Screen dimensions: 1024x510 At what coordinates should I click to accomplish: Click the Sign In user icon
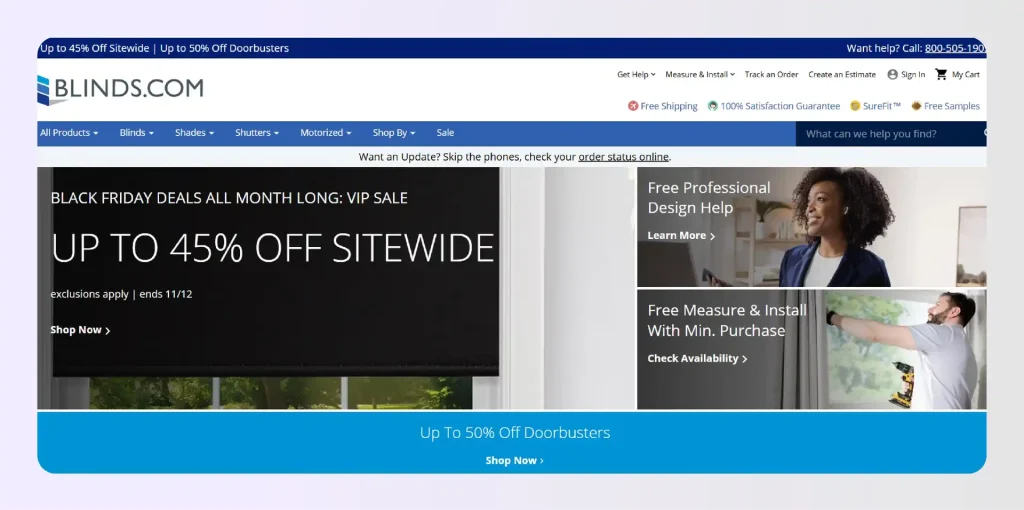[x=892, y=74]
